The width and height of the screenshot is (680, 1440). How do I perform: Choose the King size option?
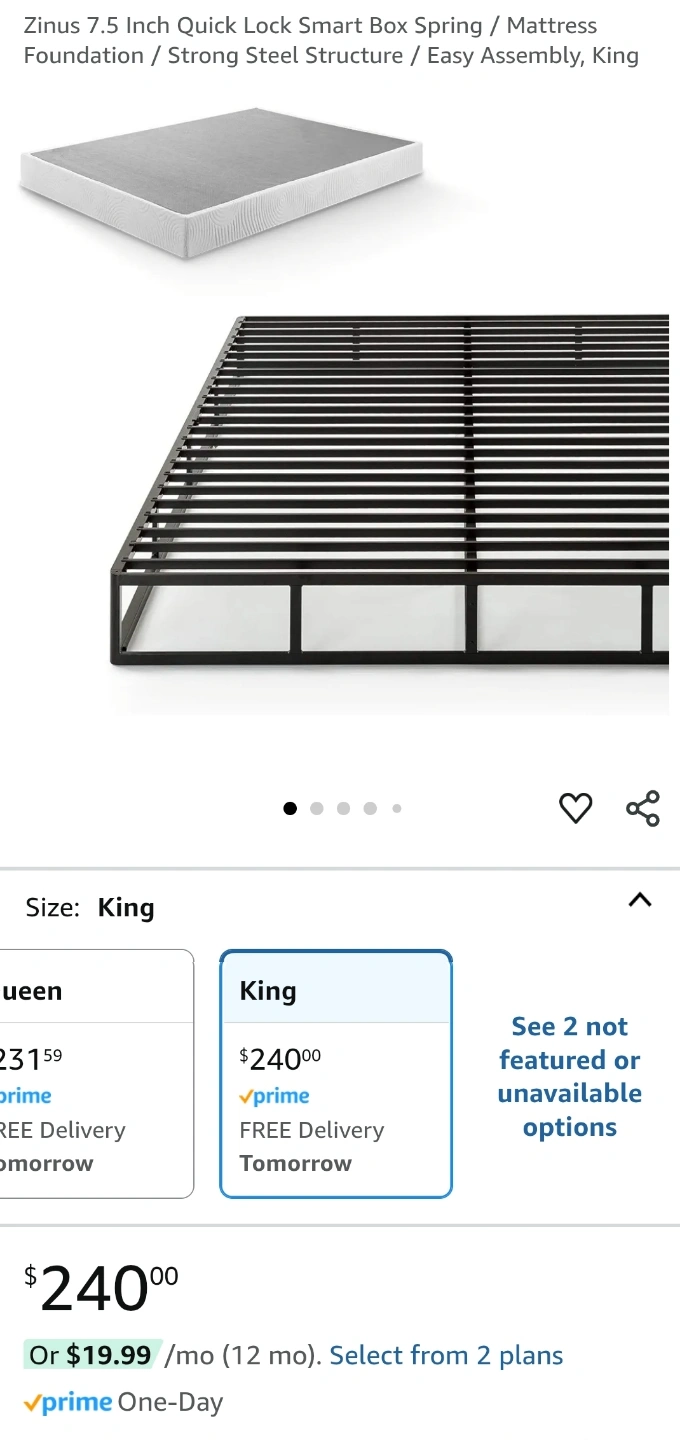[x=335, y=1073]
